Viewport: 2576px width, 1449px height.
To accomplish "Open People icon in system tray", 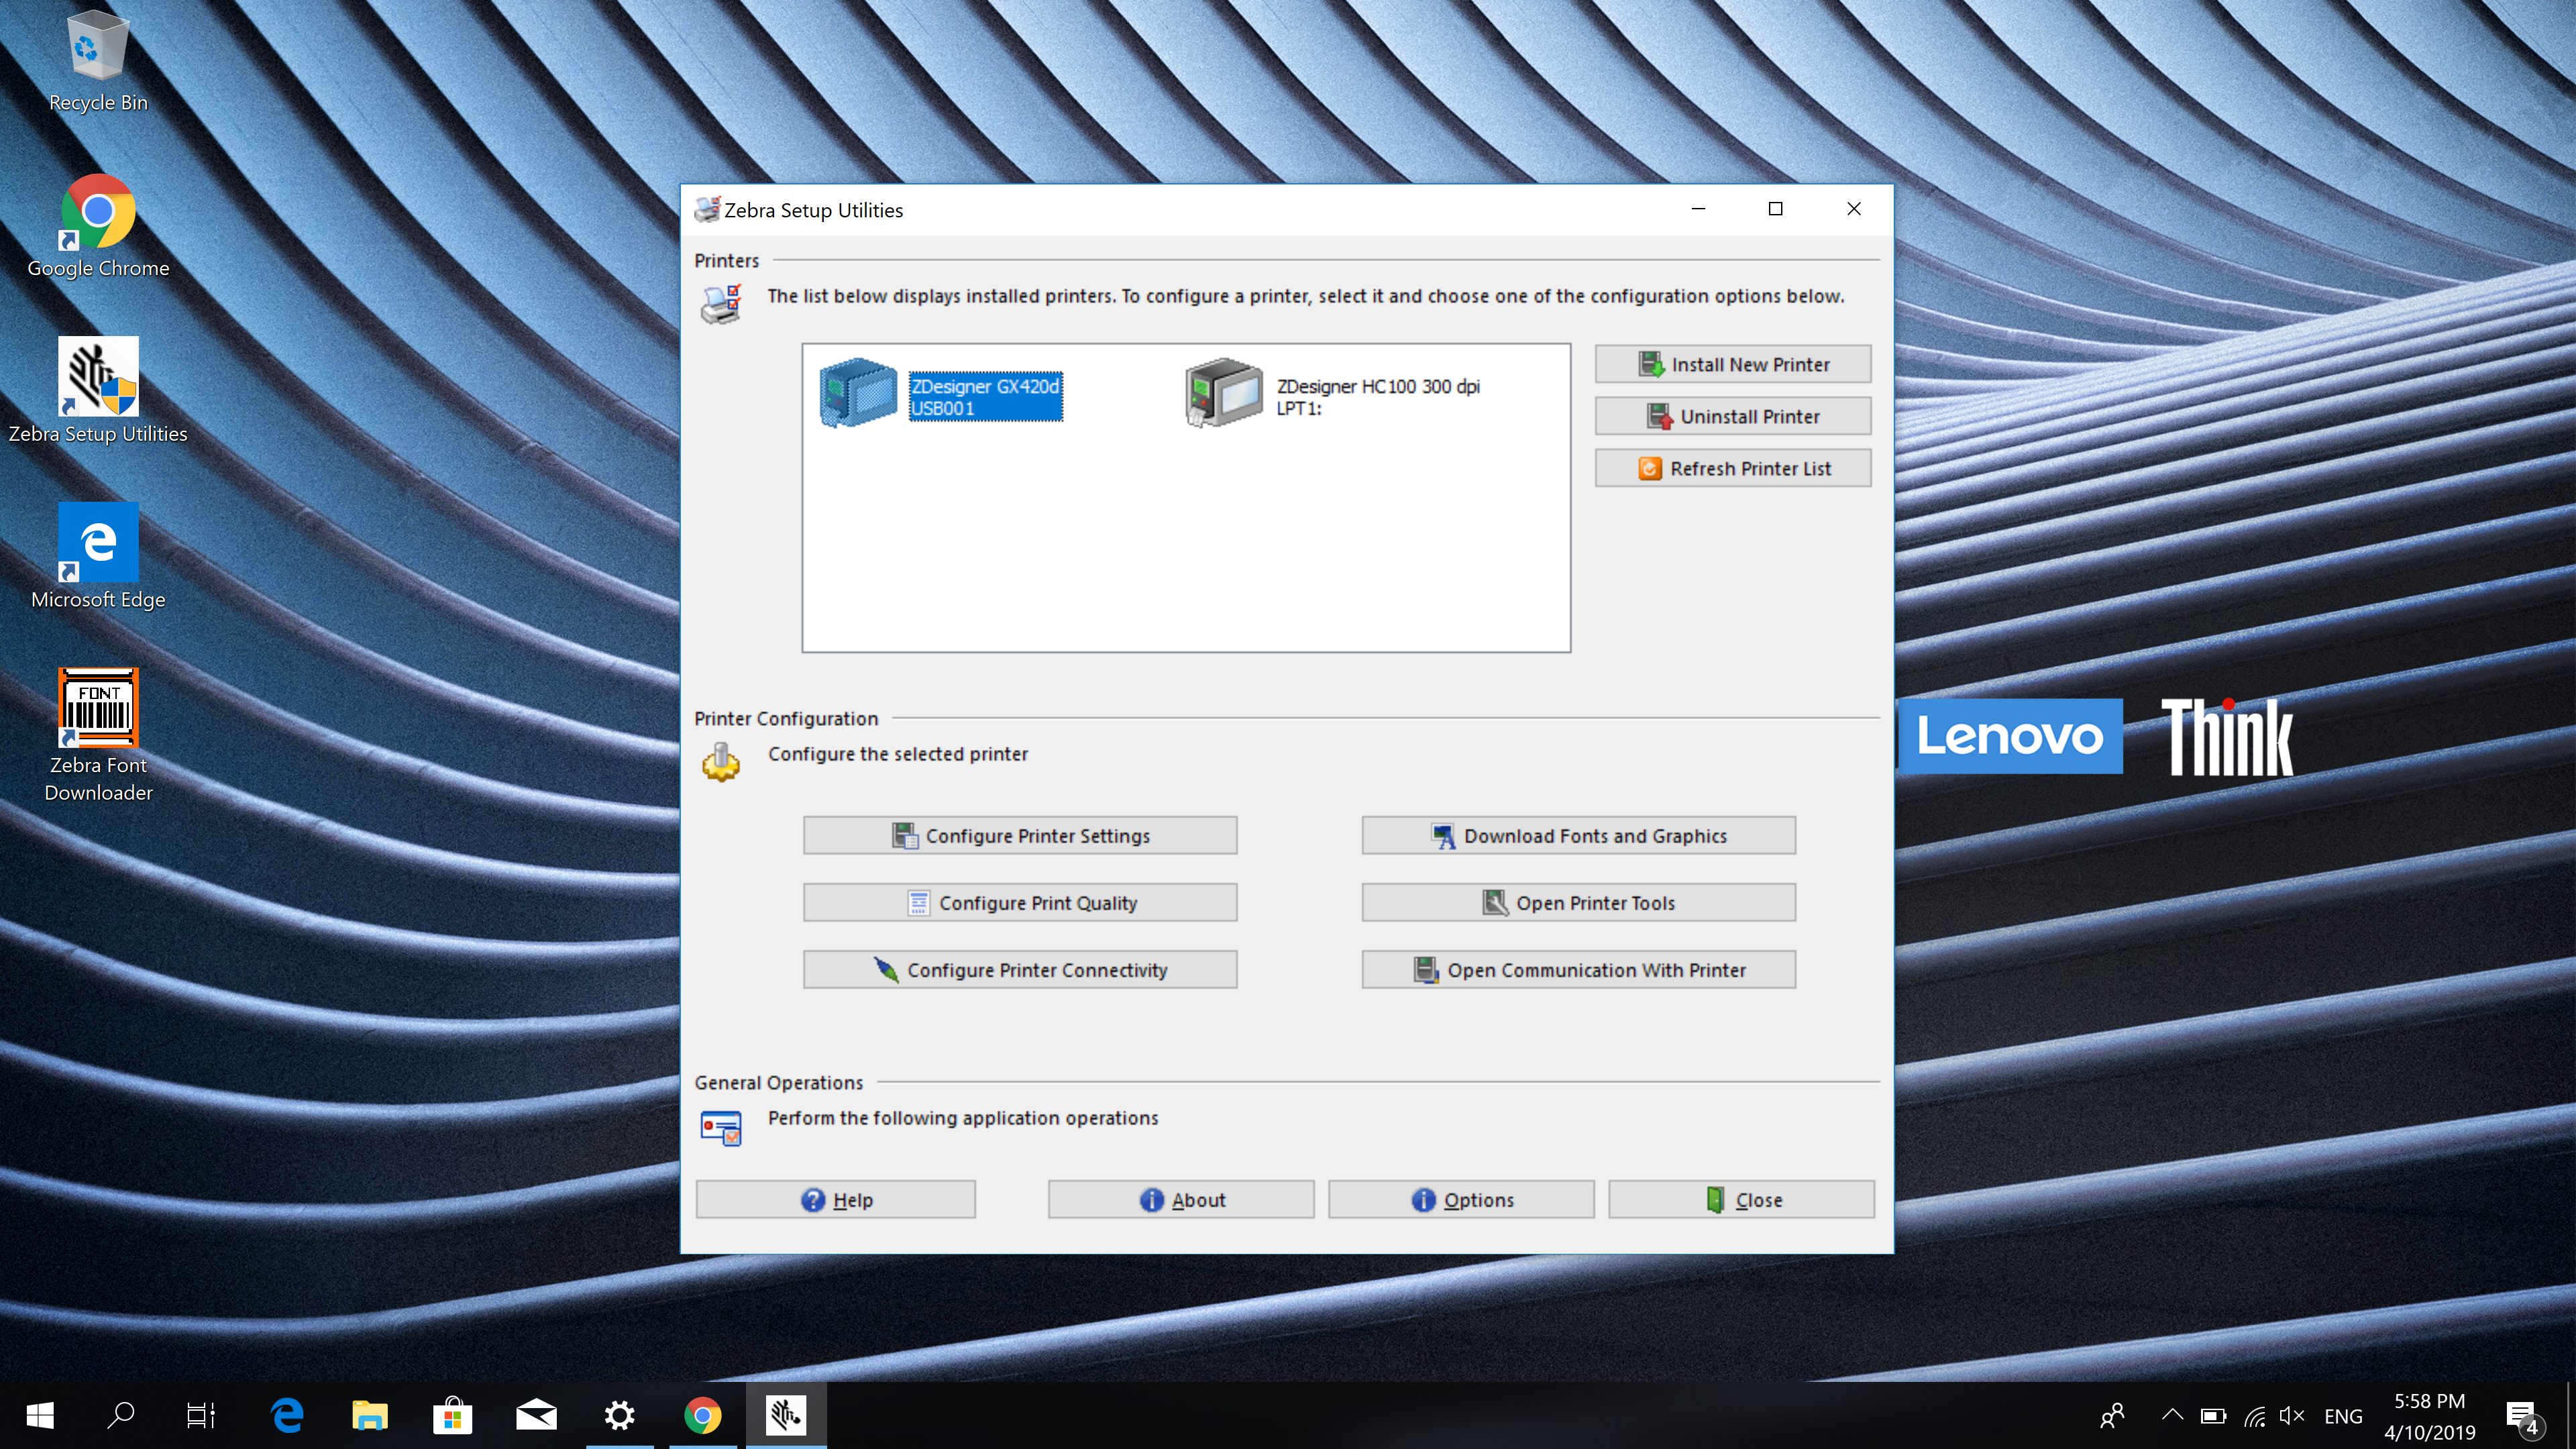I will [2112, 1415].
